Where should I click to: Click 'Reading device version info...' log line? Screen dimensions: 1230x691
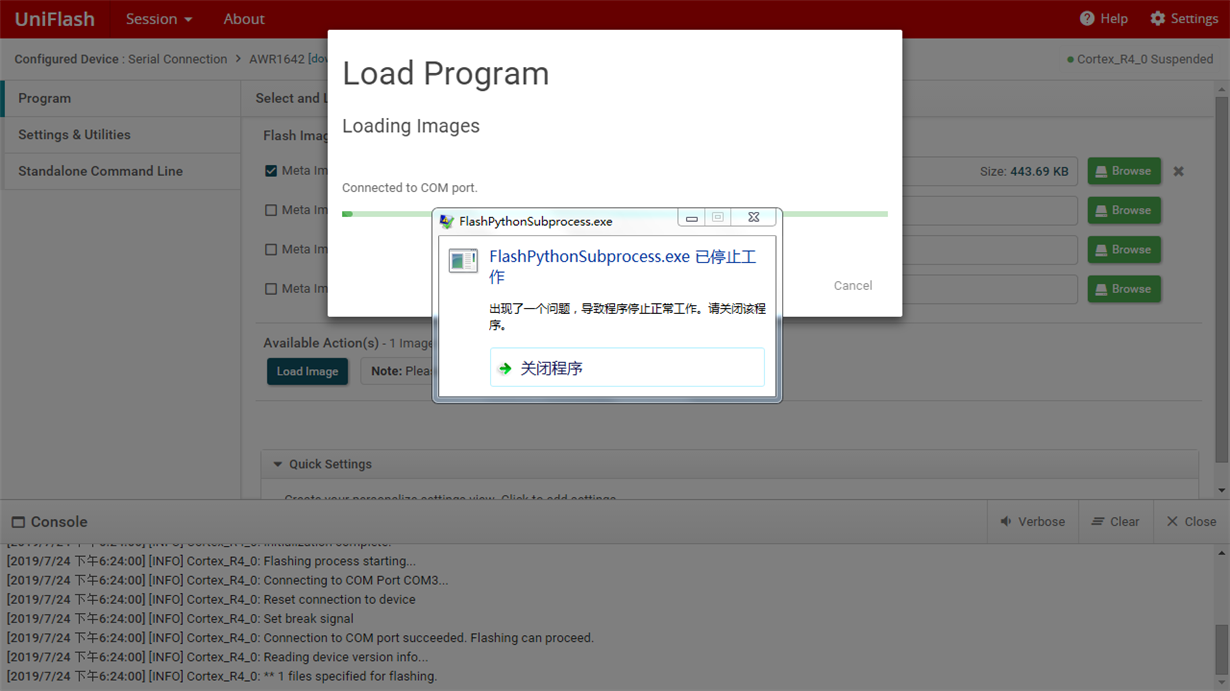coord(217,657)
